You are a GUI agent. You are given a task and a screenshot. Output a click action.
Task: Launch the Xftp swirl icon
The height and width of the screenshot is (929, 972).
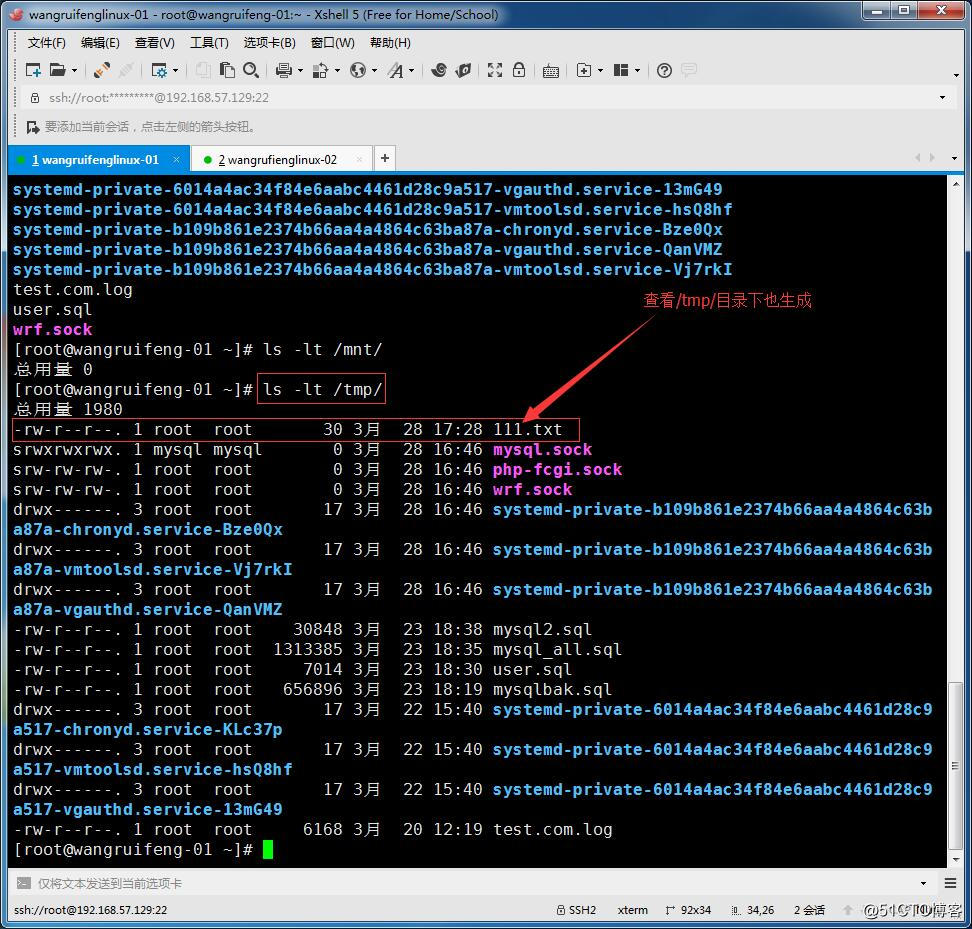click(439, 70)
